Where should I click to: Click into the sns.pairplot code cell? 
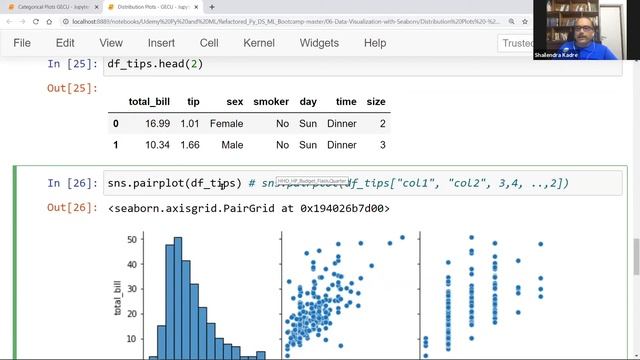click(x=362, y=183)
